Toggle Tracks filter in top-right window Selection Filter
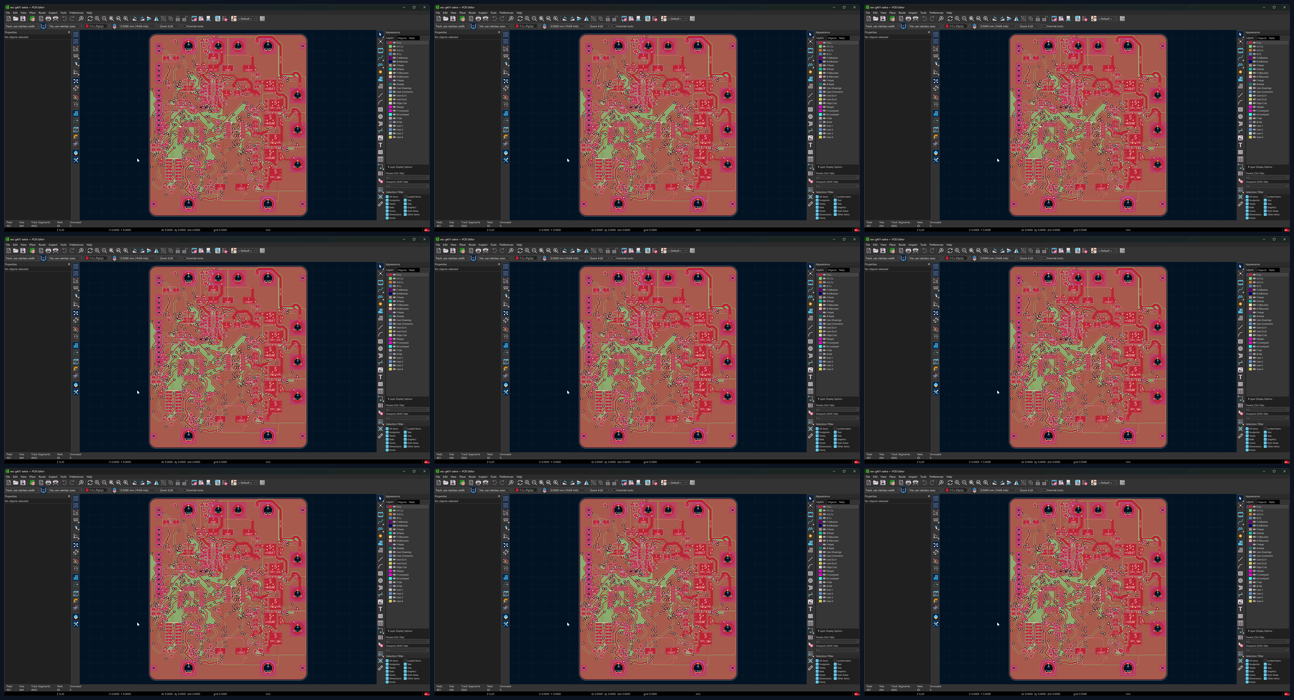 click(x=1251, y=204)
